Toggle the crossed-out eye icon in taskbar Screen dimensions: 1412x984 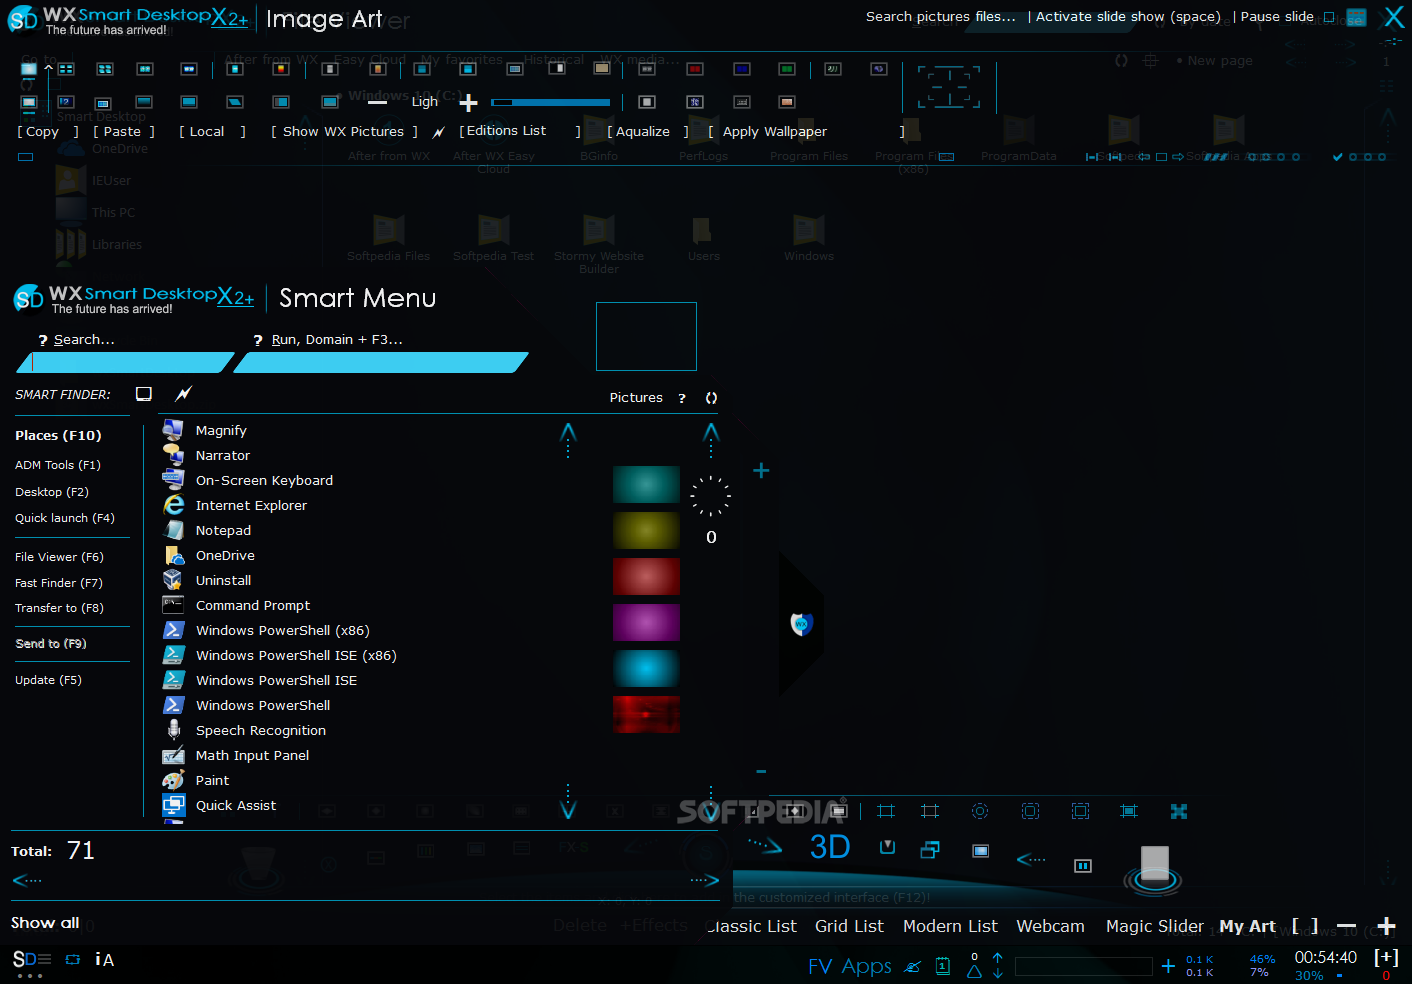913,967
